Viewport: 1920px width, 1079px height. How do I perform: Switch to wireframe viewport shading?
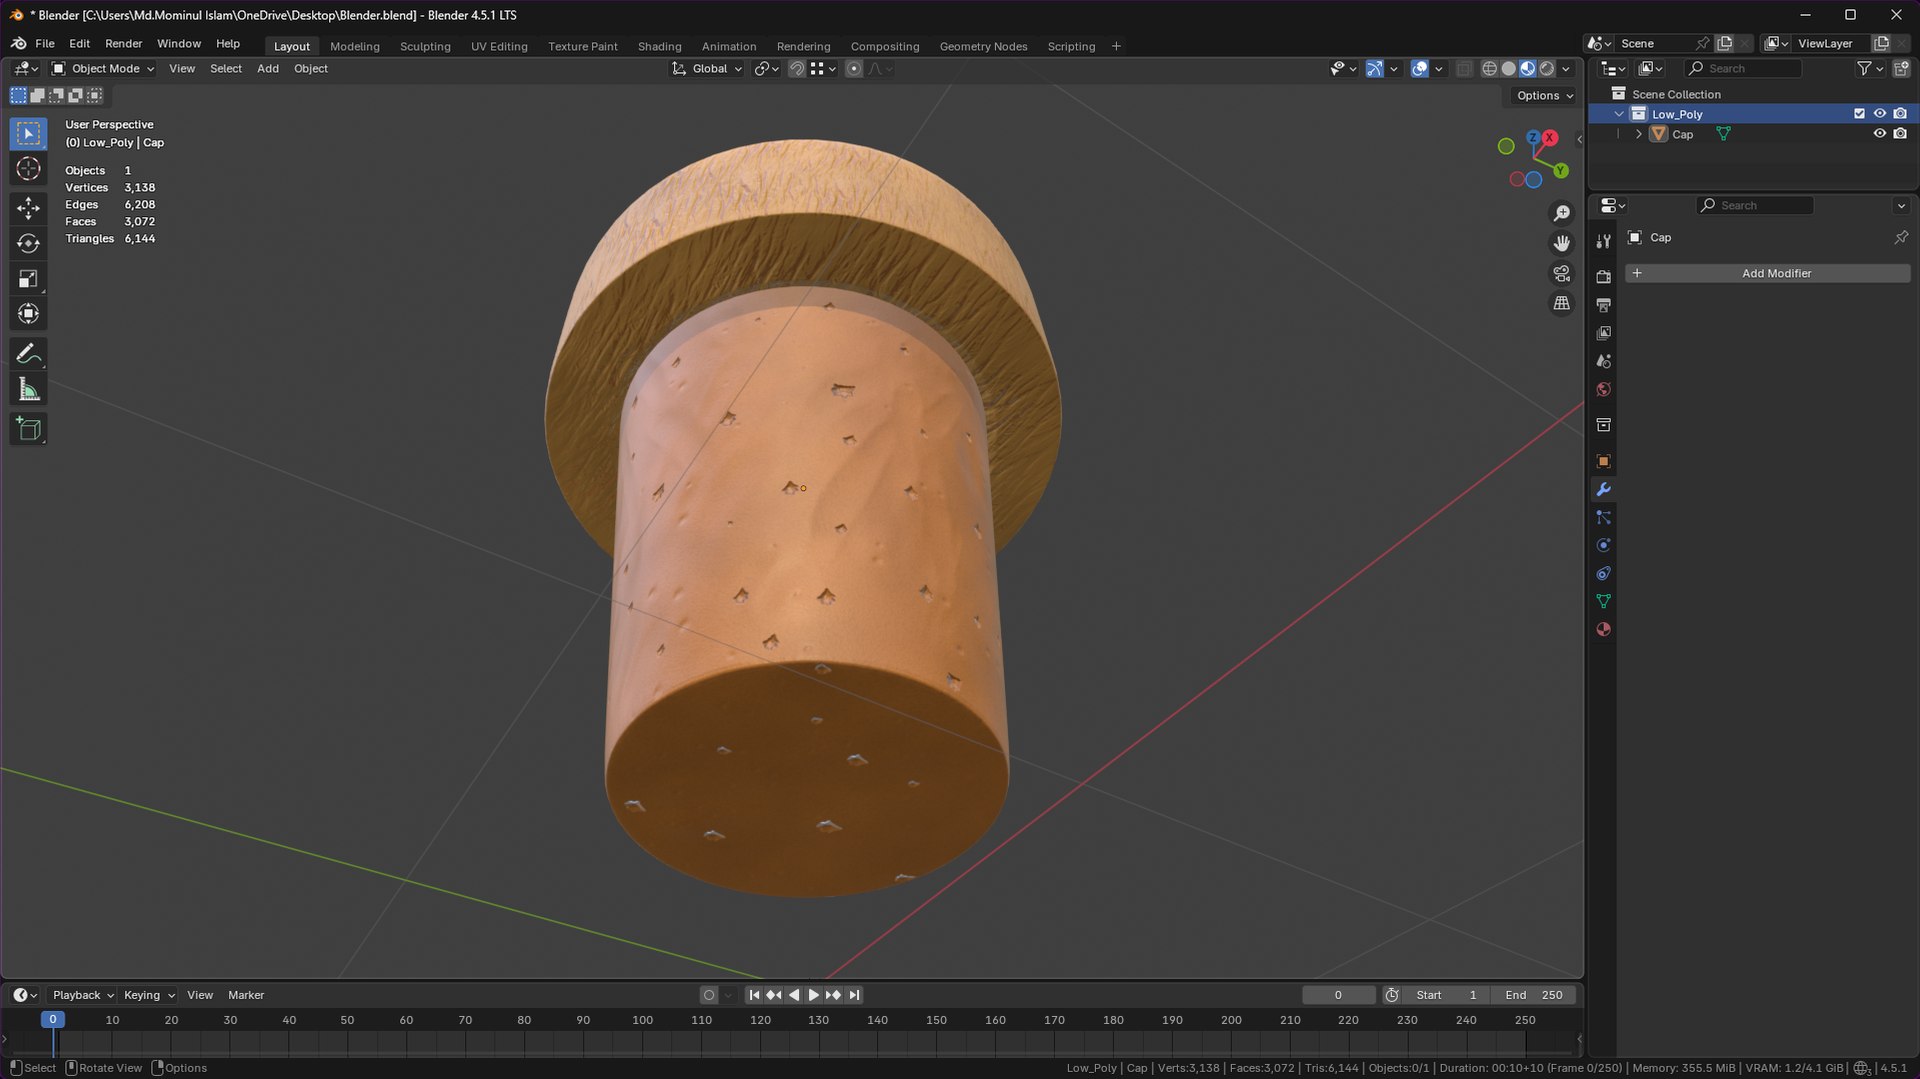click(x=1489, y=68)
